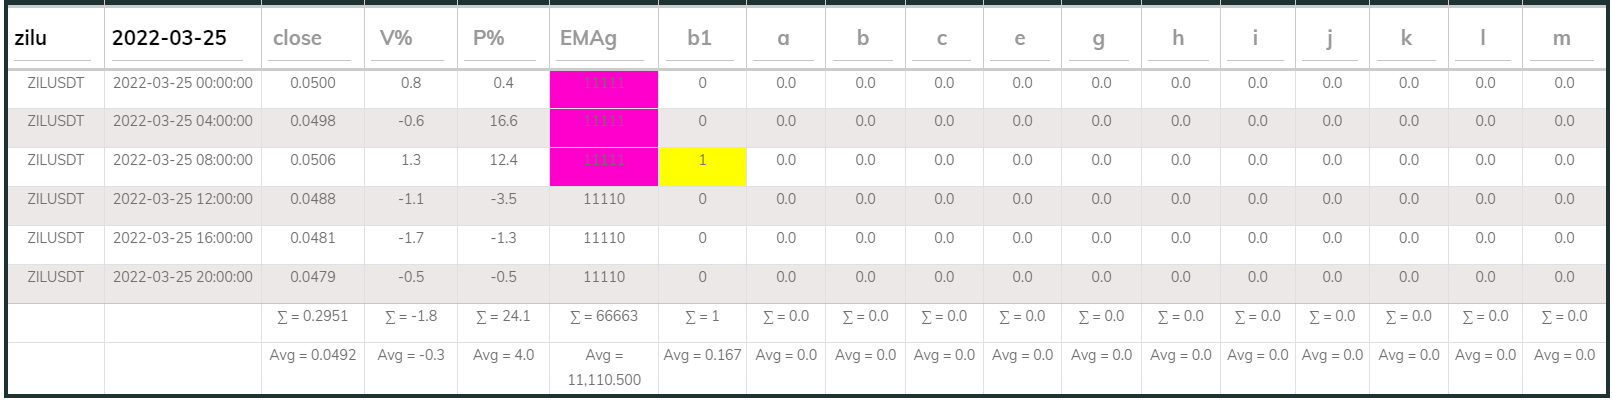This screenshot has width=1612, height=400.
Task: Click the P% column filter input
Action: point(503,39)
